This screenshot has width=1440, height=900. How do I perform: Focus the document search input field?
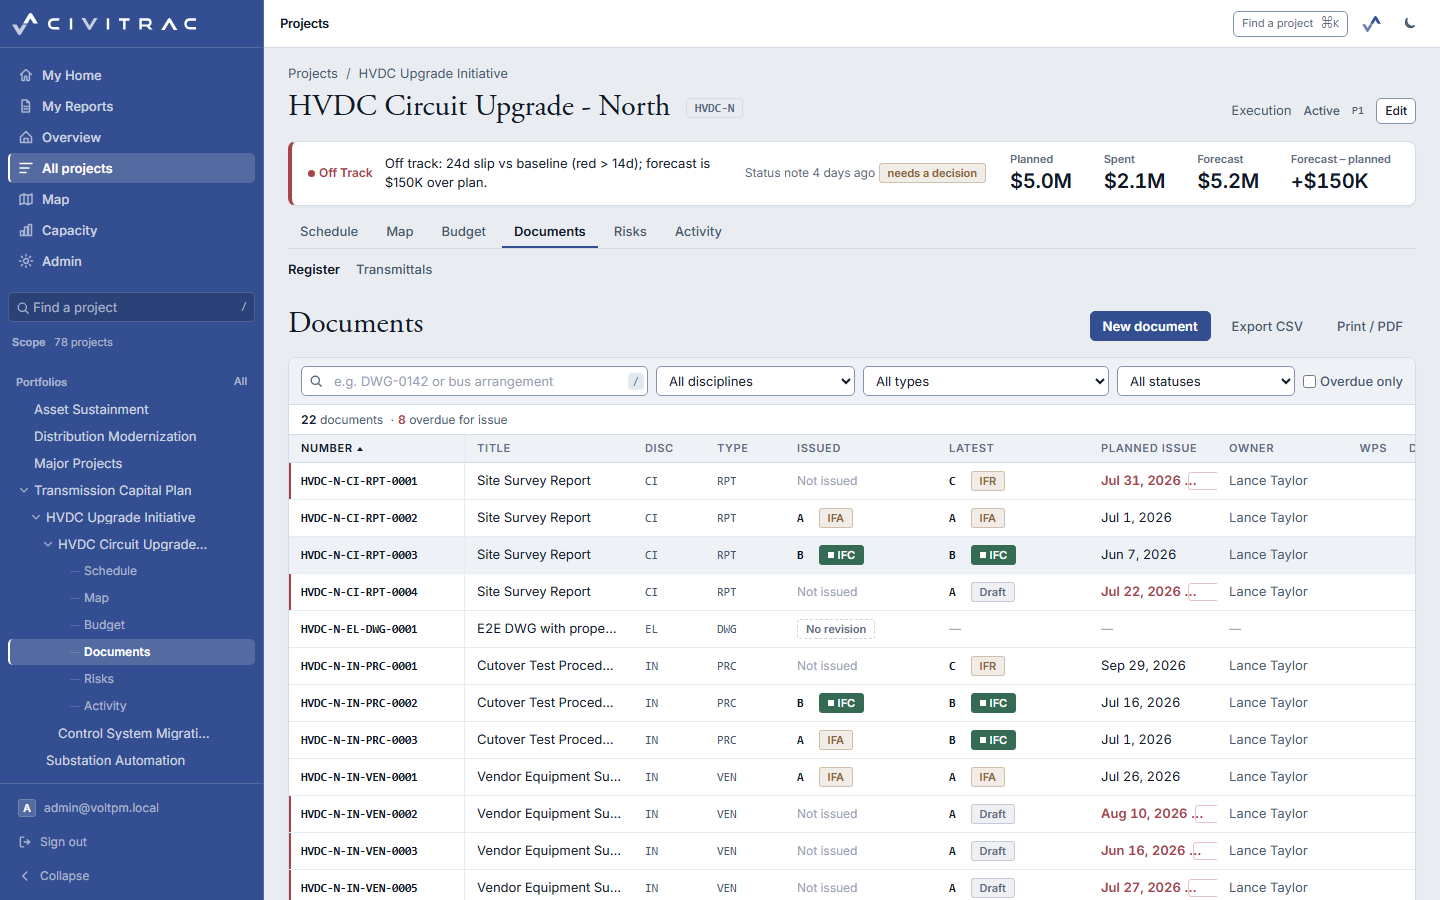coord(475,381)
